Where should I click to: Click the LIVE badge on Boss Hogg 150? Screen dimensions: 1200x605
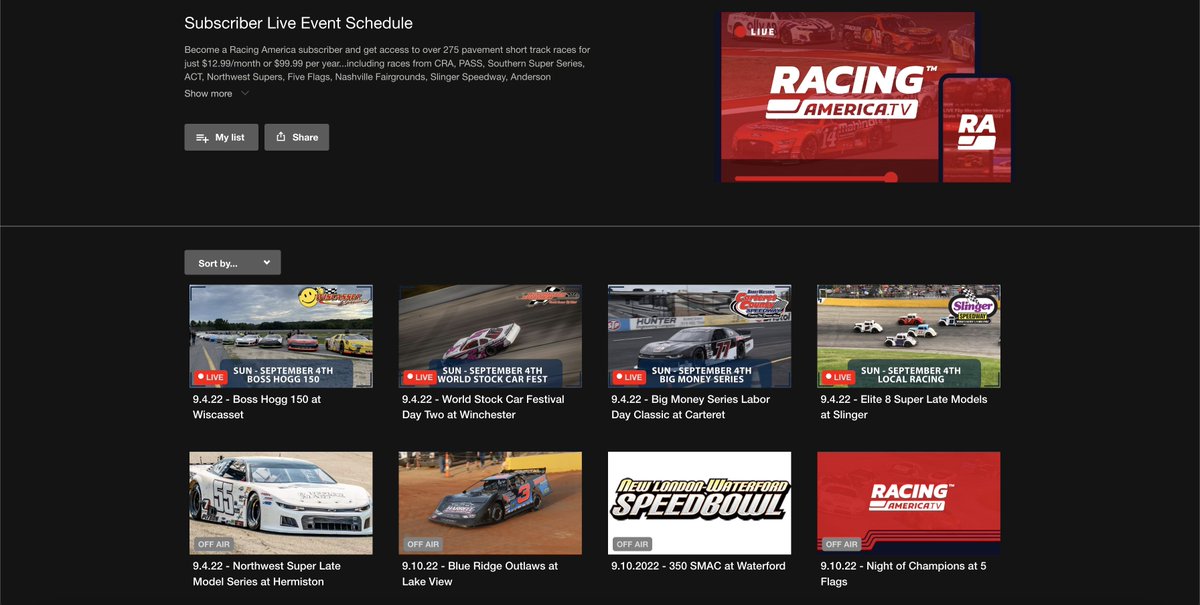210,377
